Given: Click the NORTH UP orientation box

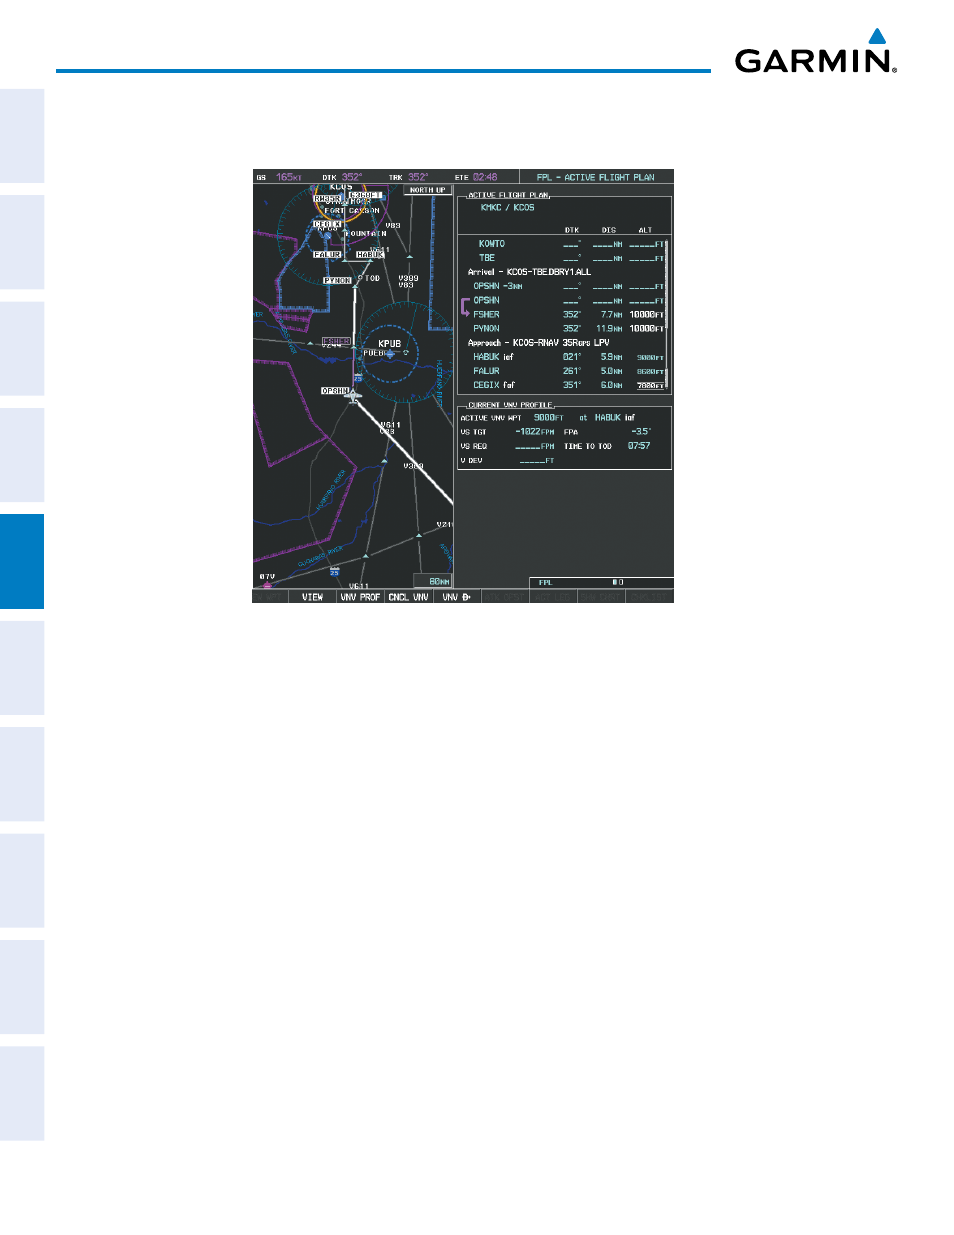Looking at the screenshot, I should coord(427,190).
